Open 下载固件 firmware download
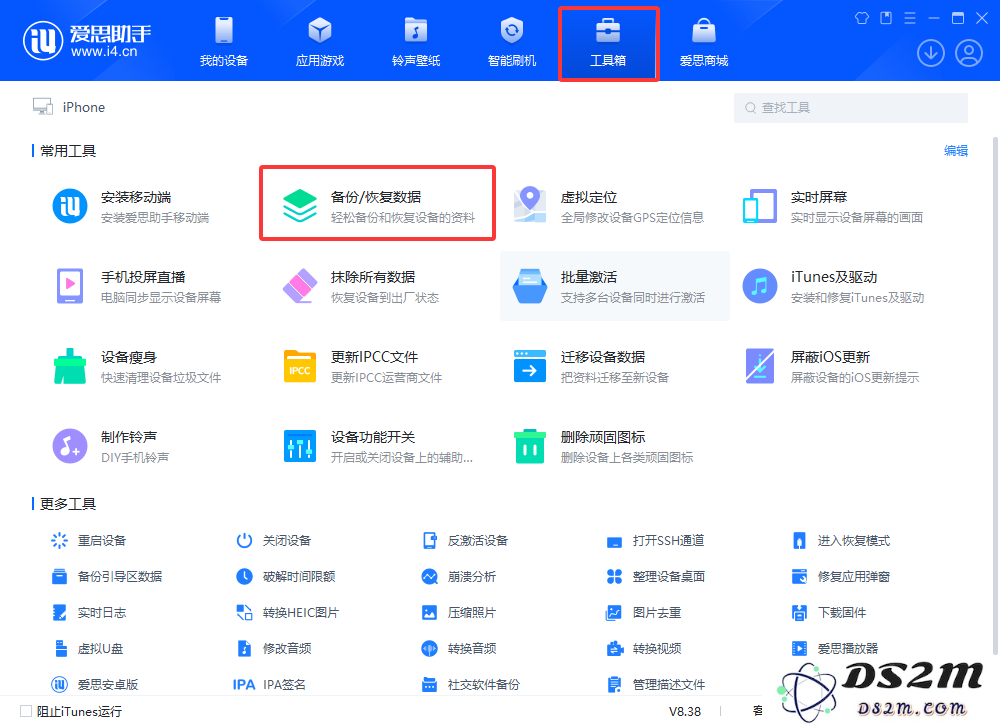 [829, 612]
